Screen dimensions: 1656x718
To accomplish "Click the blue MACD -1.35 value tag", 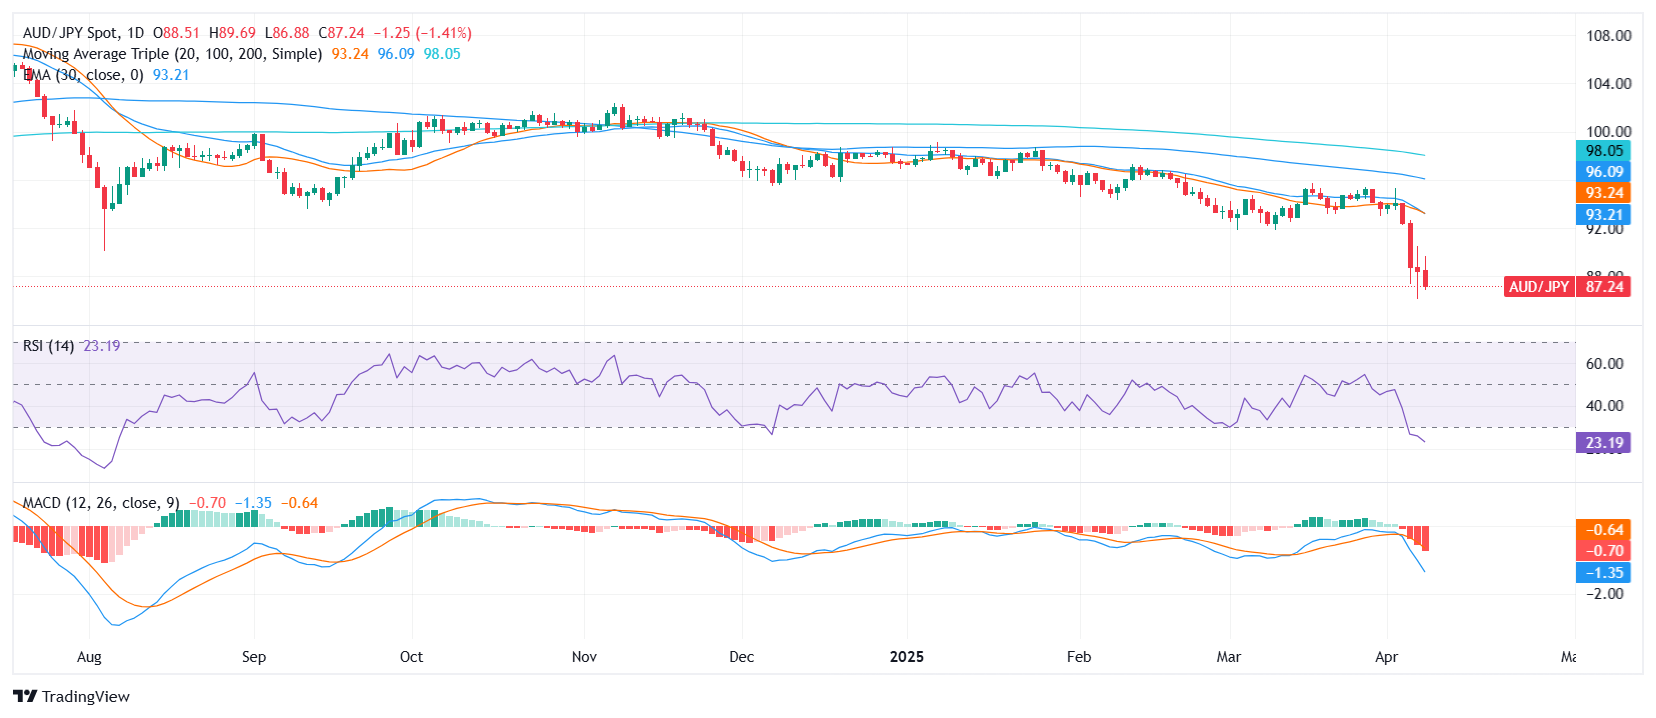I will (1603, 573).
